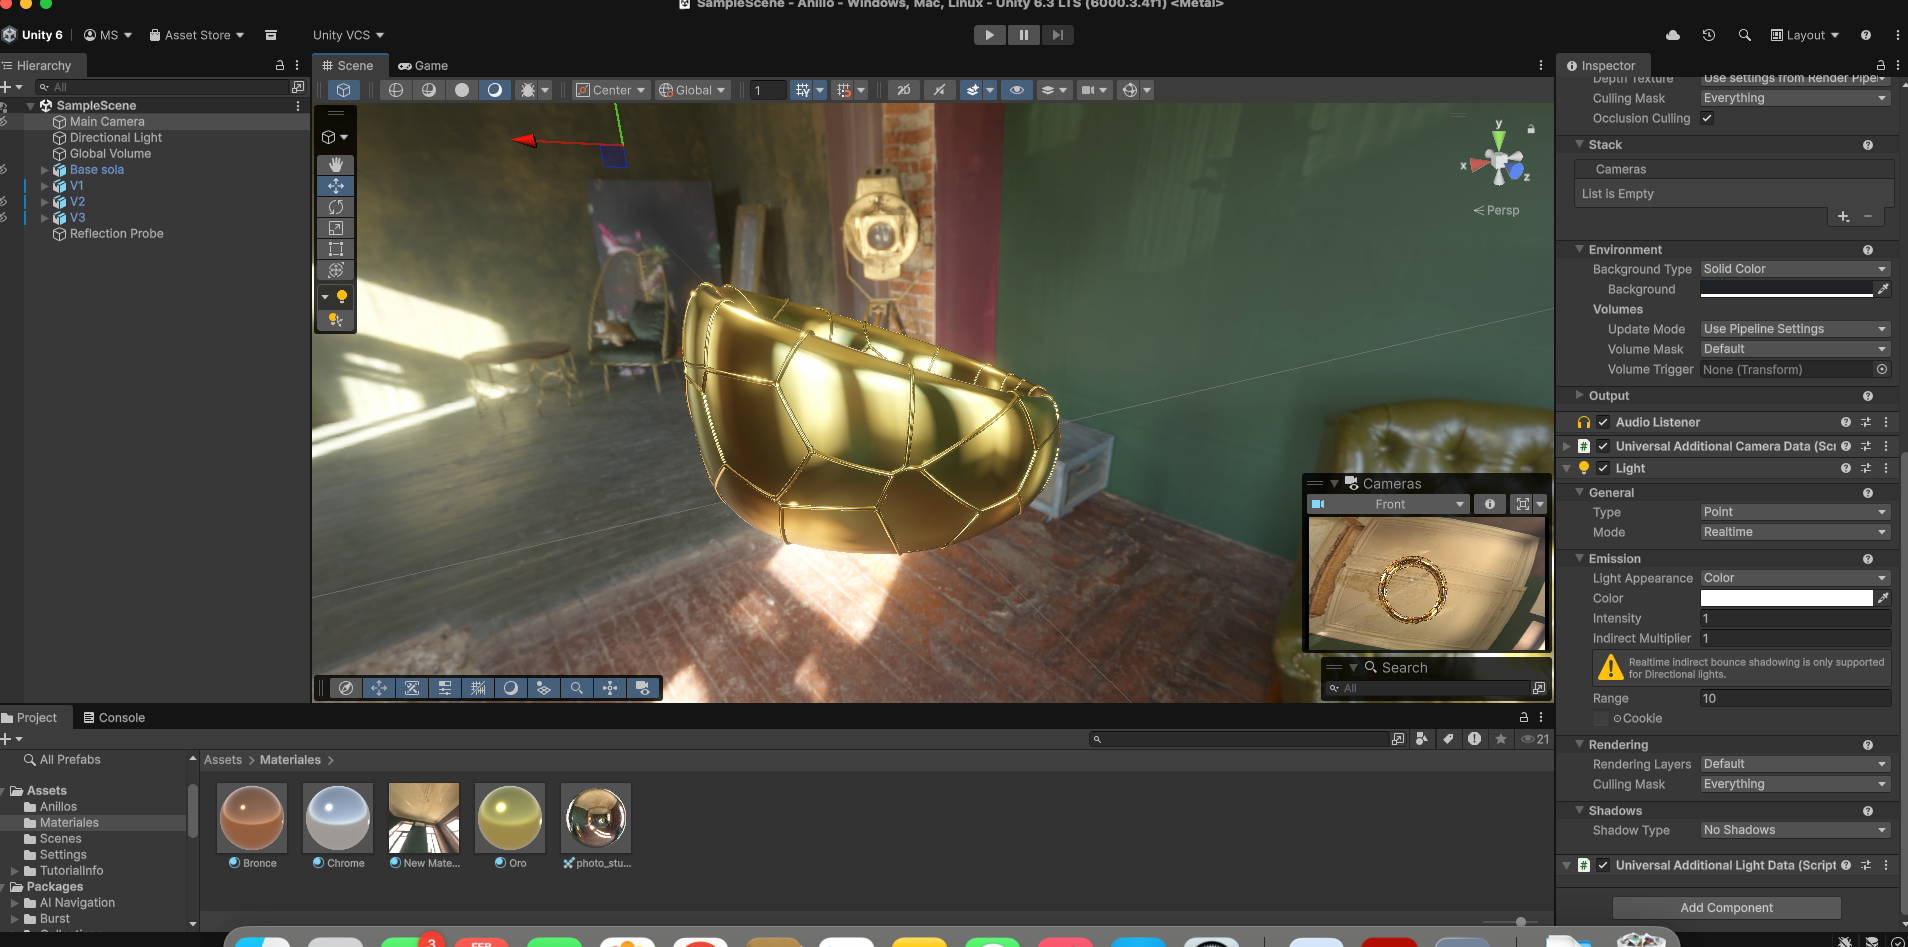Select the Scene tab

pyautogui.click(x=347, y=66)
